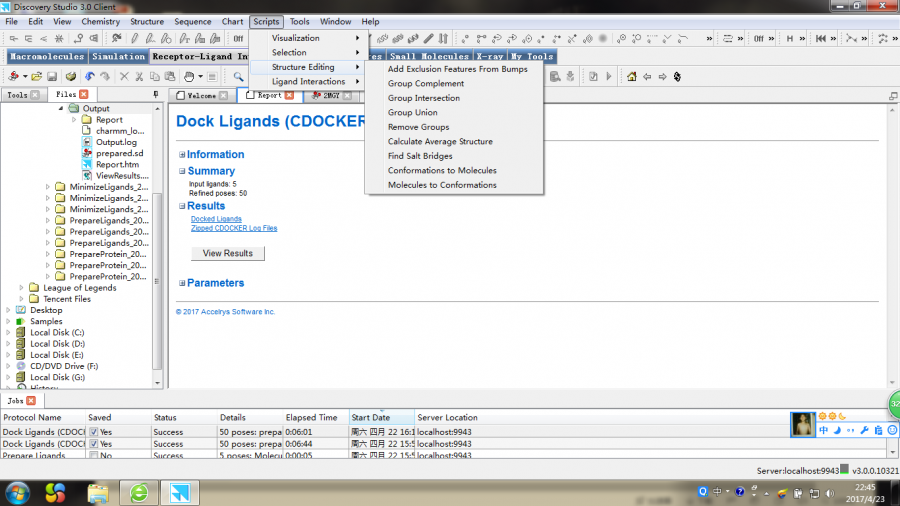Image resolution: width=900 pixels, height=506 pixels.
Task: Sort jobs by the Start Date column
Action: (381, 418)
